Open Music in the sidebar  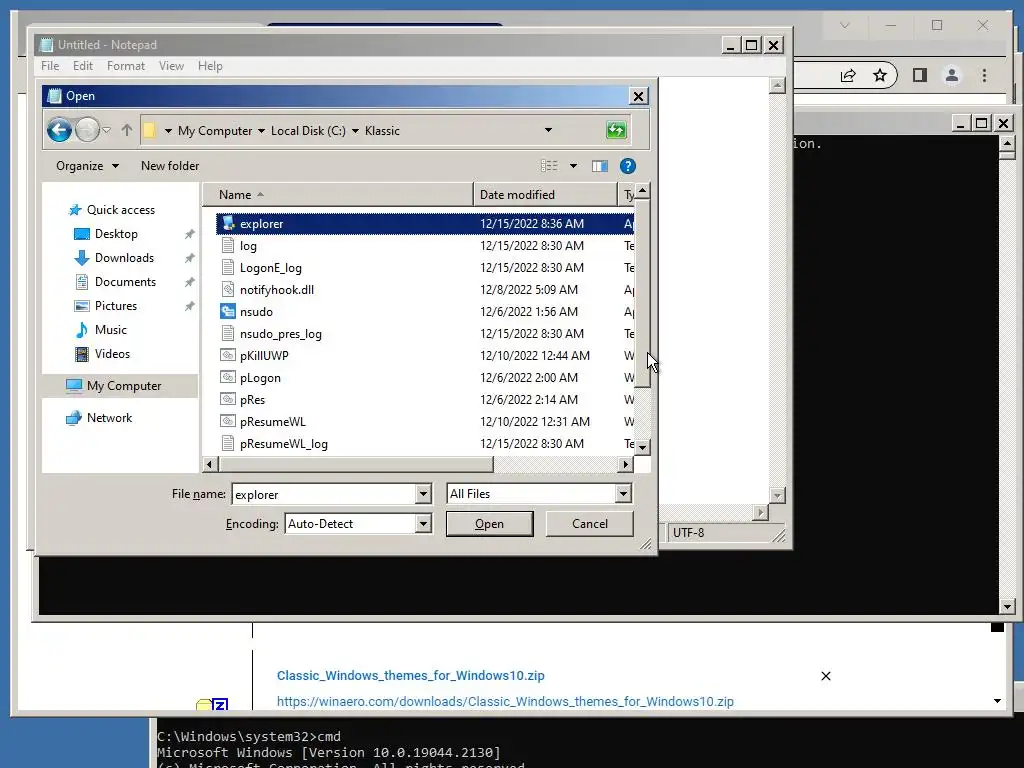[x=110, y=330]
